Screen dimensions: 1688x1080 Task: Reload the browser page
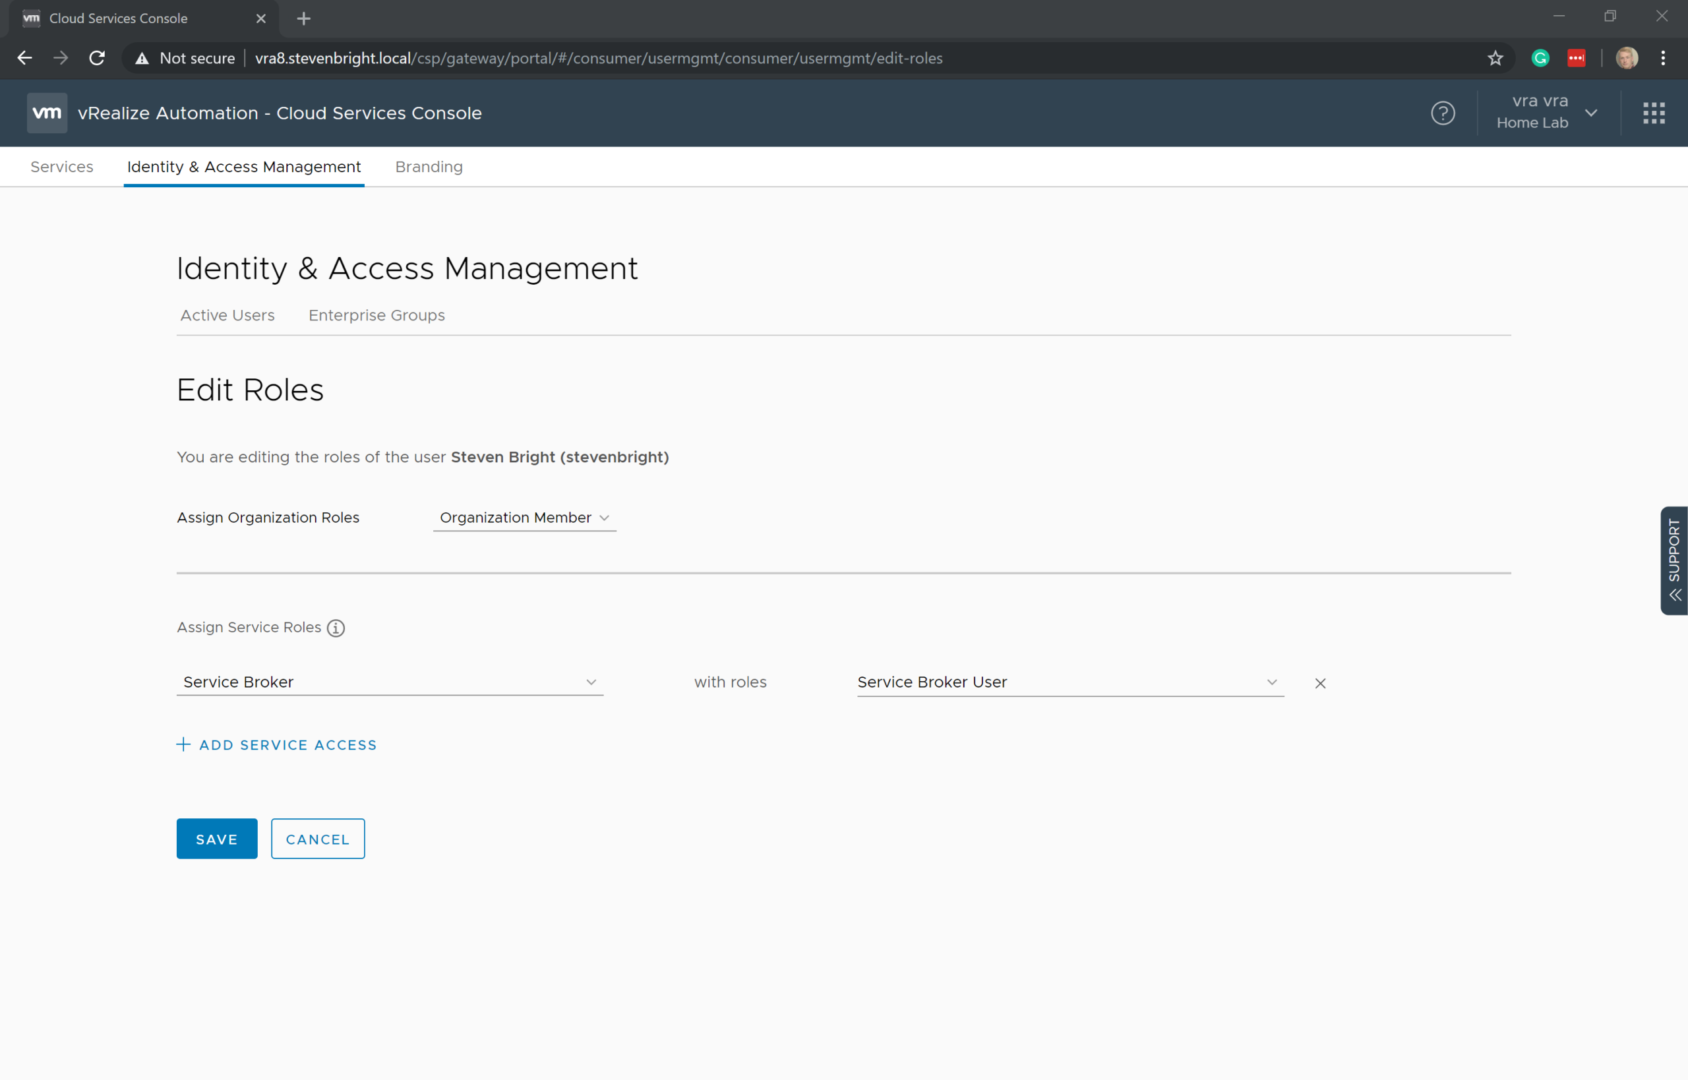coord(97,58)
